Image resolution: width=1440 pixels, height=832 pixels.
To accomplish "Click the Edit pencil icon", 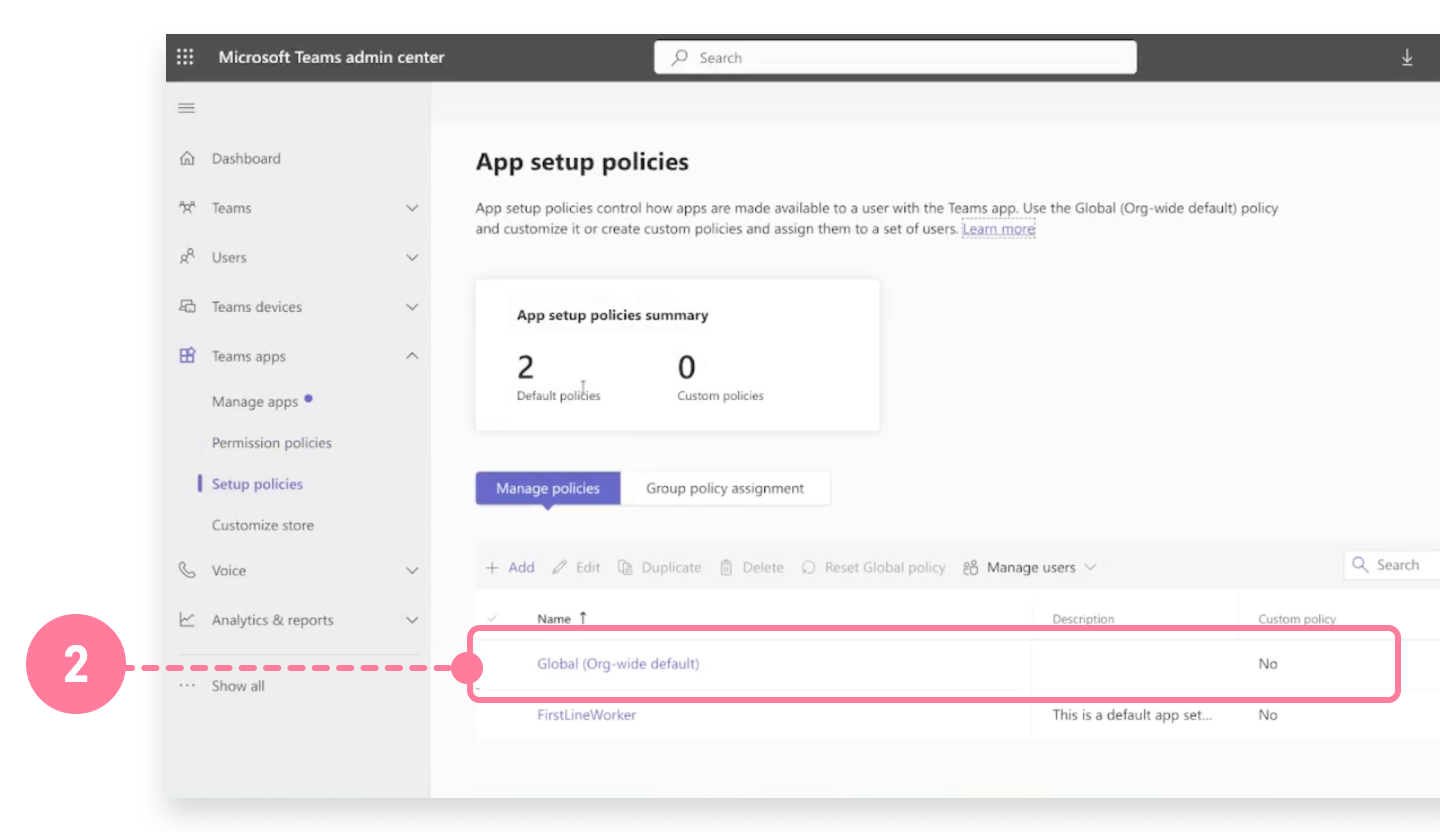I will pyautogui.click(x=560, y=567).
